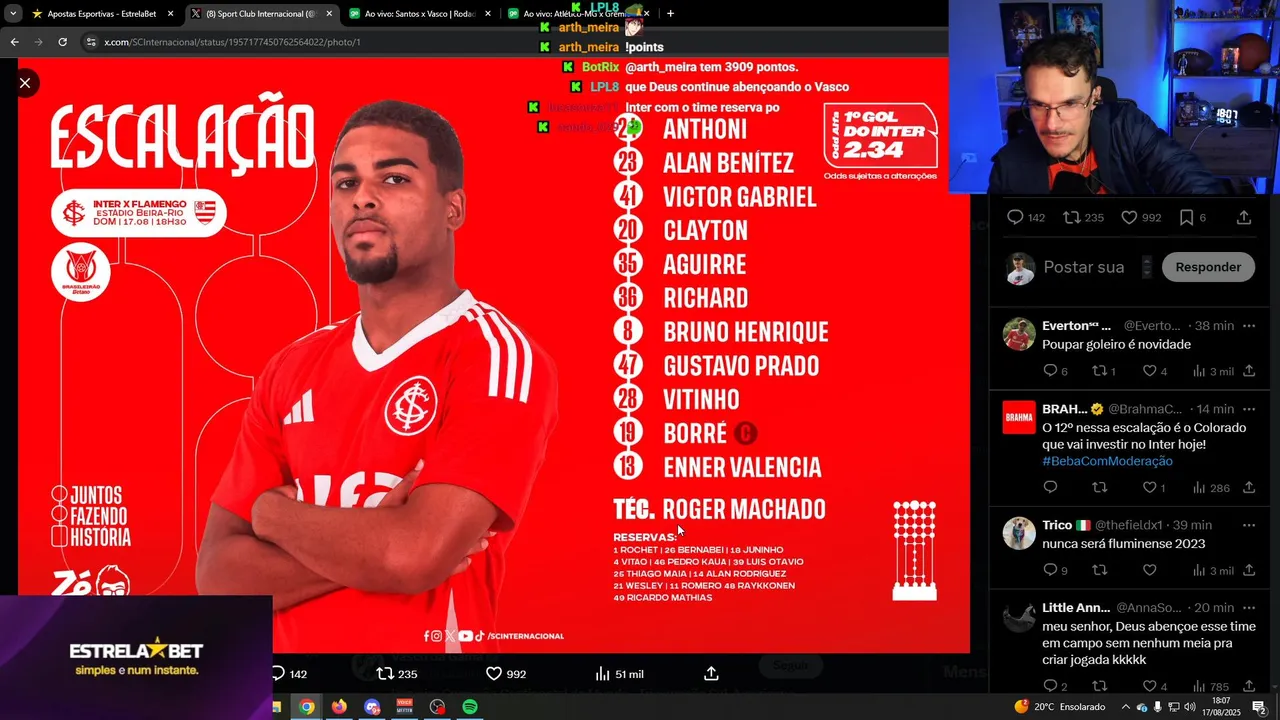Click the match photo lineup image

(x=494, y=355)
